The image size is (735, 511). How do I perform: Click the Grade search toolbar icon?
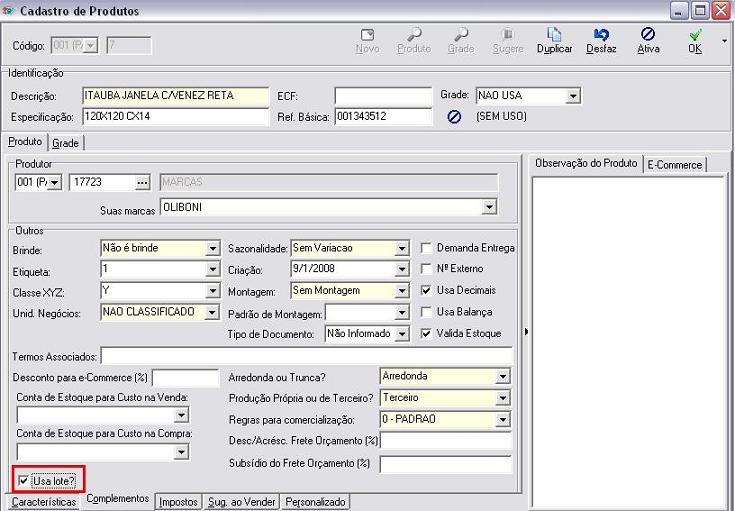(x=461, y=35)
